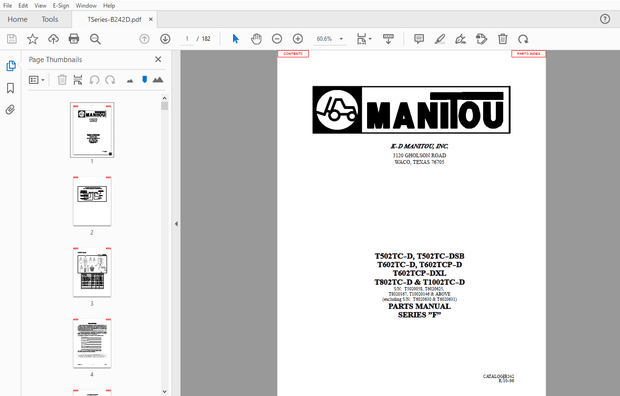Open the find text magnifier icon
This screenshot has width=620, height=396.
95,39
